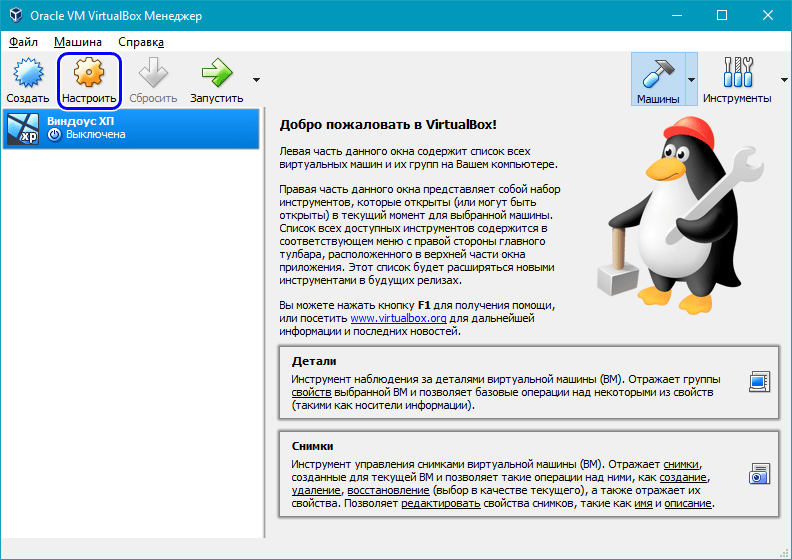
Task: Open the Справка menu
Action: point(141,42)
